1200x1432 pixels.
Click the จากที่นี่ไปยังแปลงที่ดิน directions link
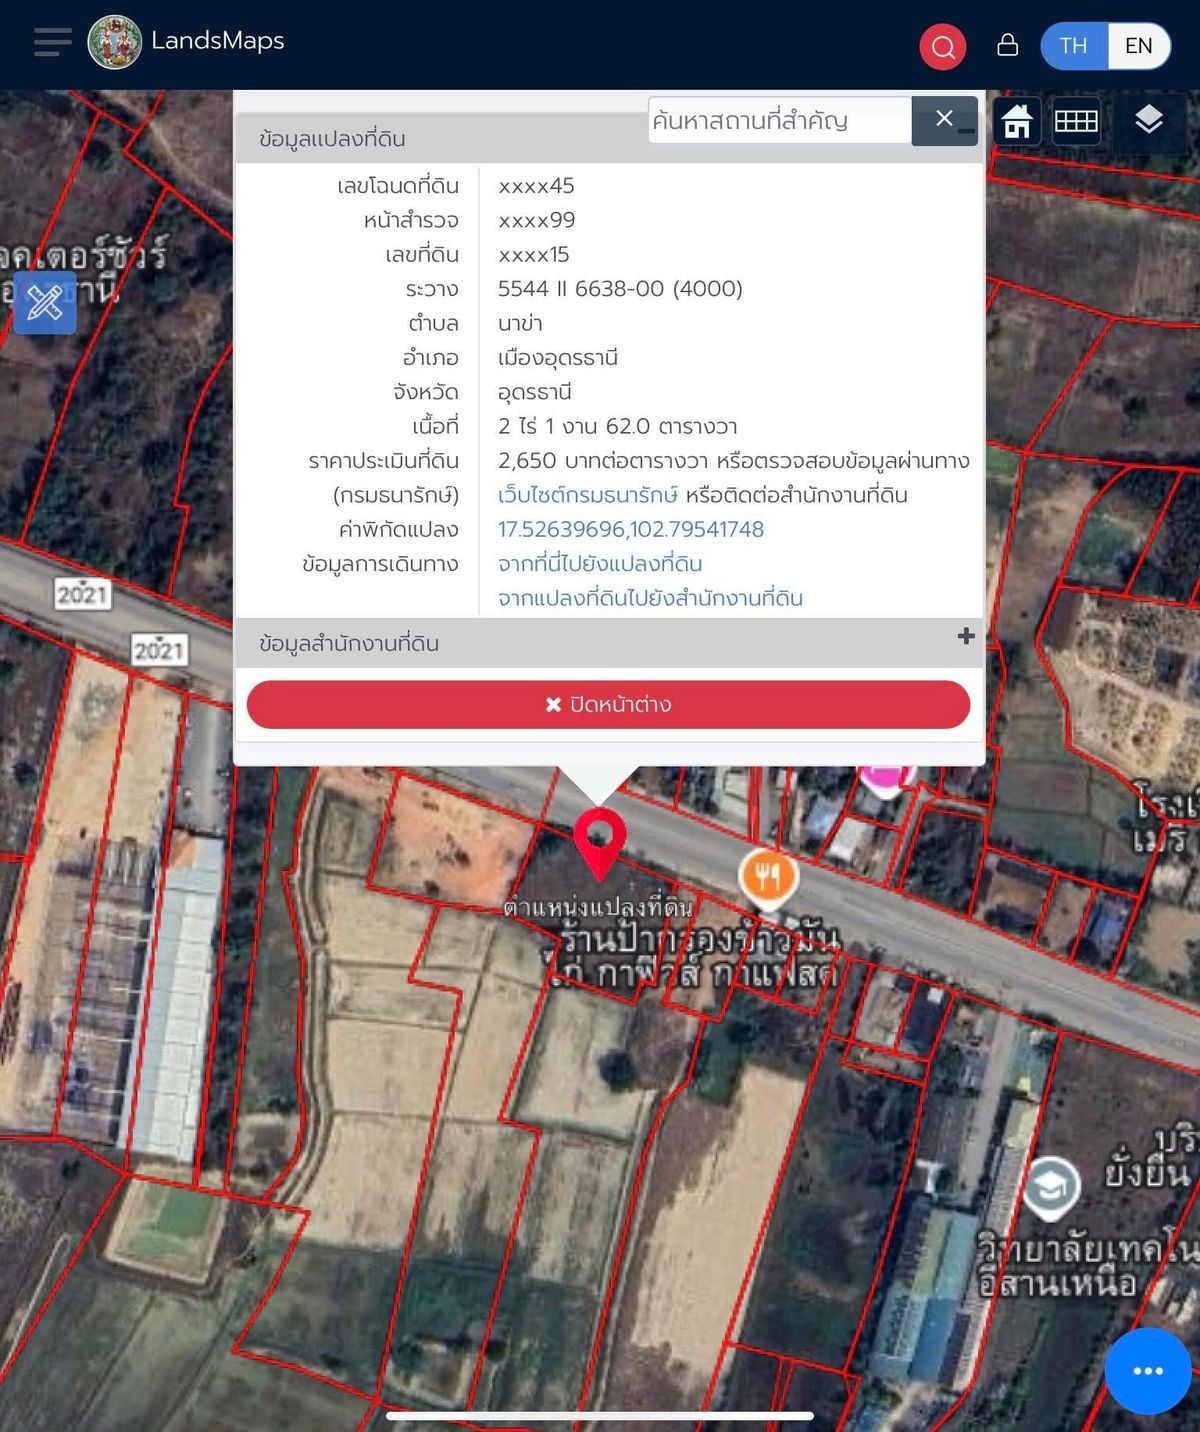[600, 564]
